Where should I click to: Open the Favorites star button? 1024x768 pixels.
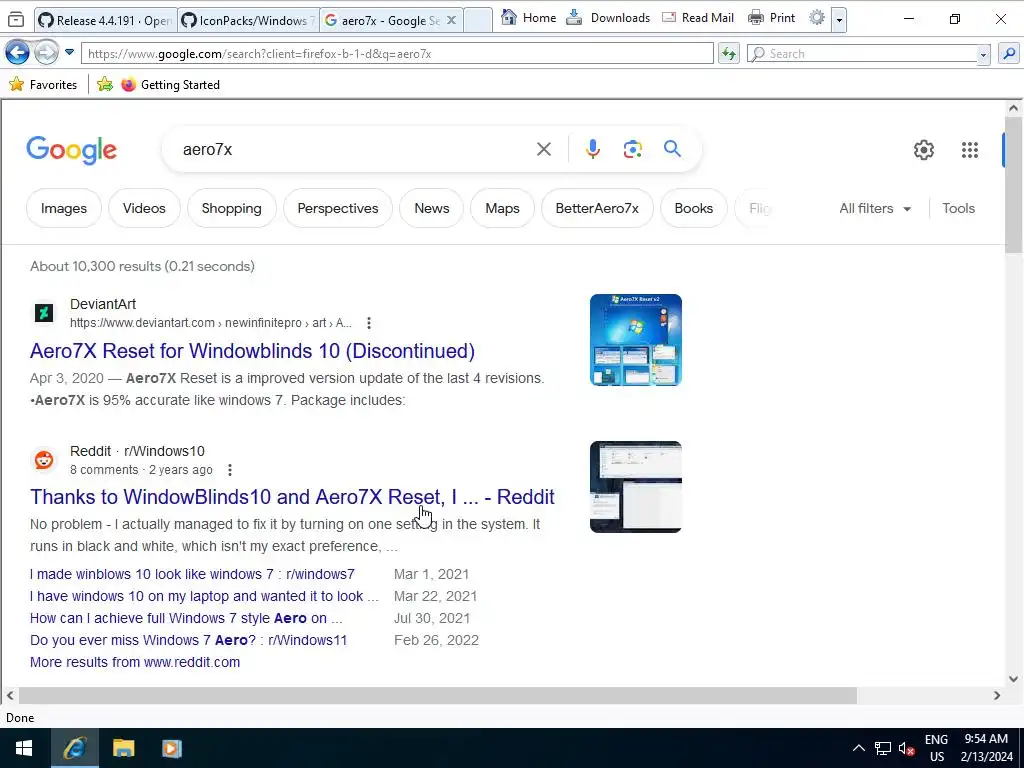(x=43, y=84)
